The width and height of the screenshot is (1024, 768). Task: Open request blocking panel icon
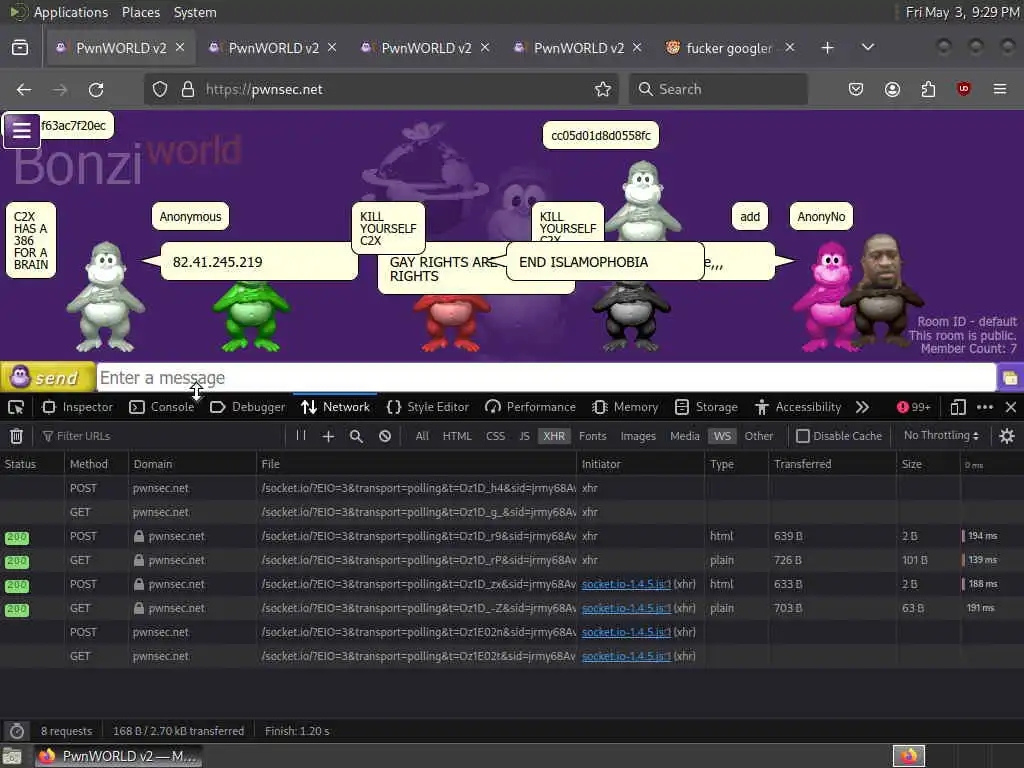[385, 436]
